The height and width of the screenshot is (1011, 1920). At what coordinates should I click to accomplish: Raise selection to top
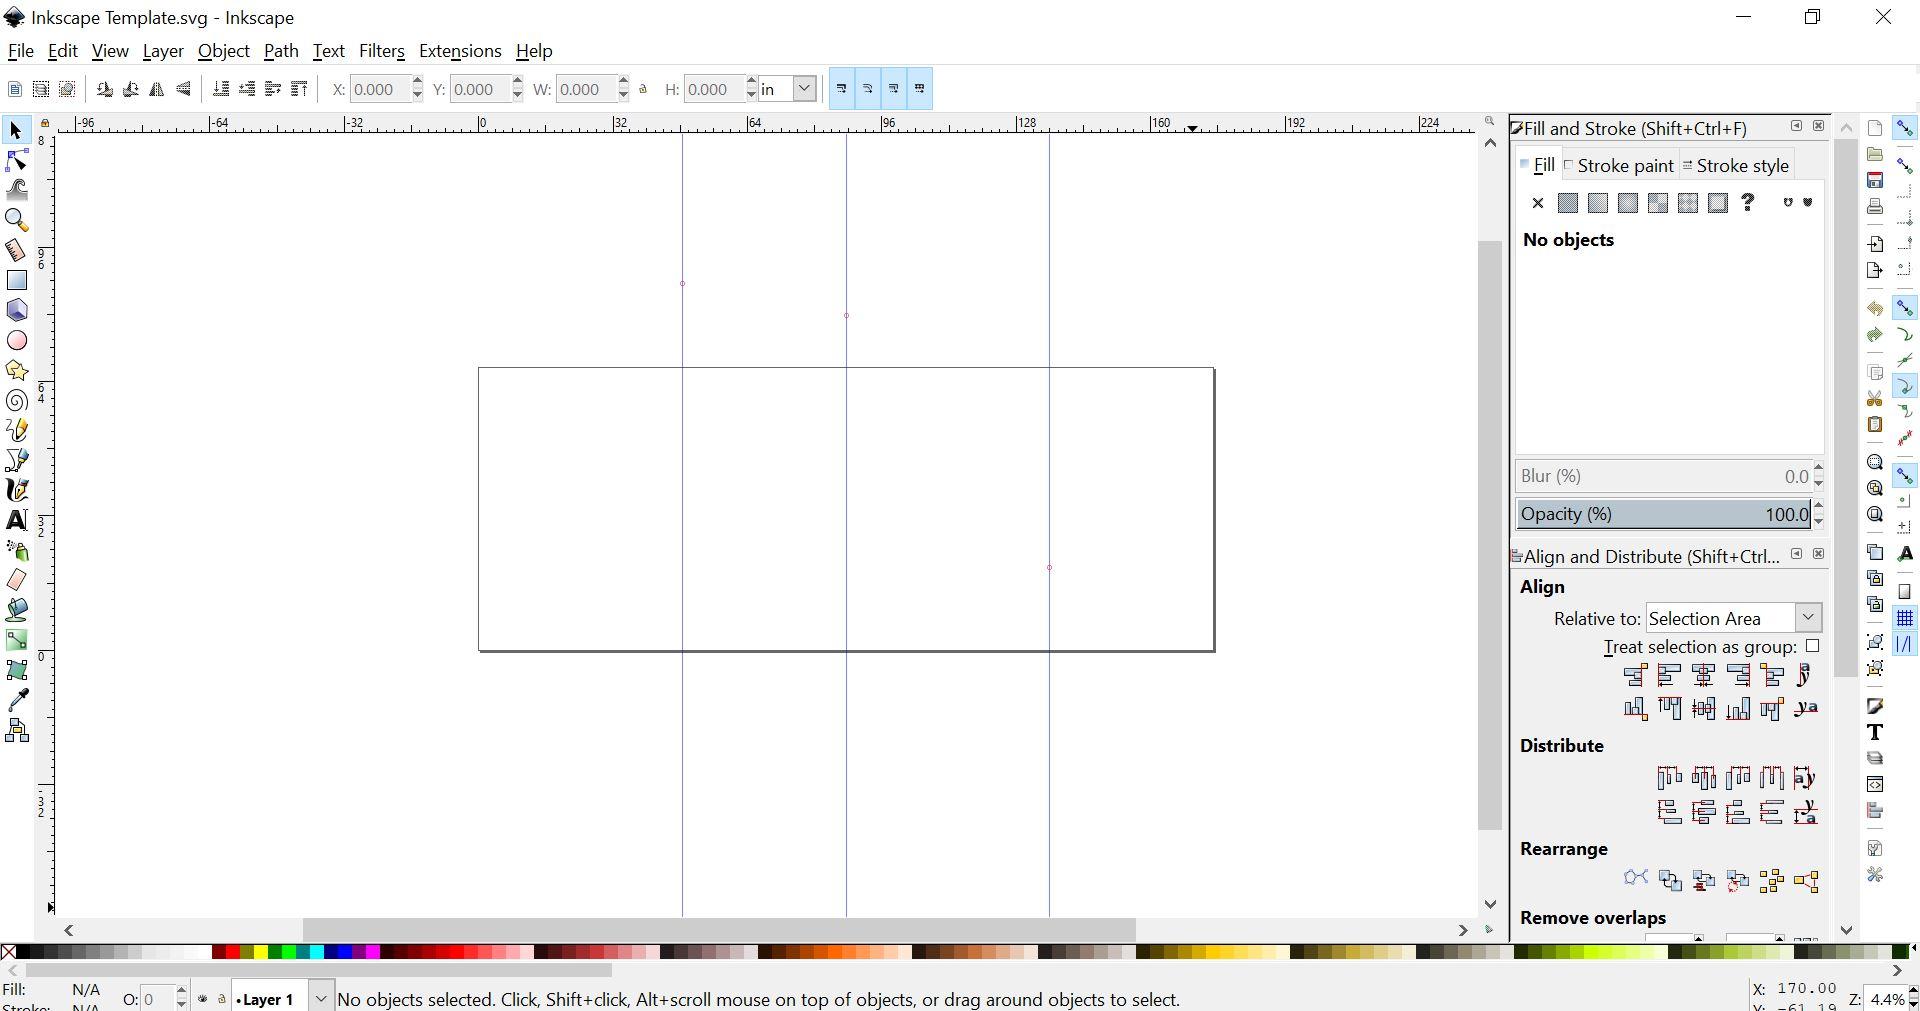click(x=299, y=89)
